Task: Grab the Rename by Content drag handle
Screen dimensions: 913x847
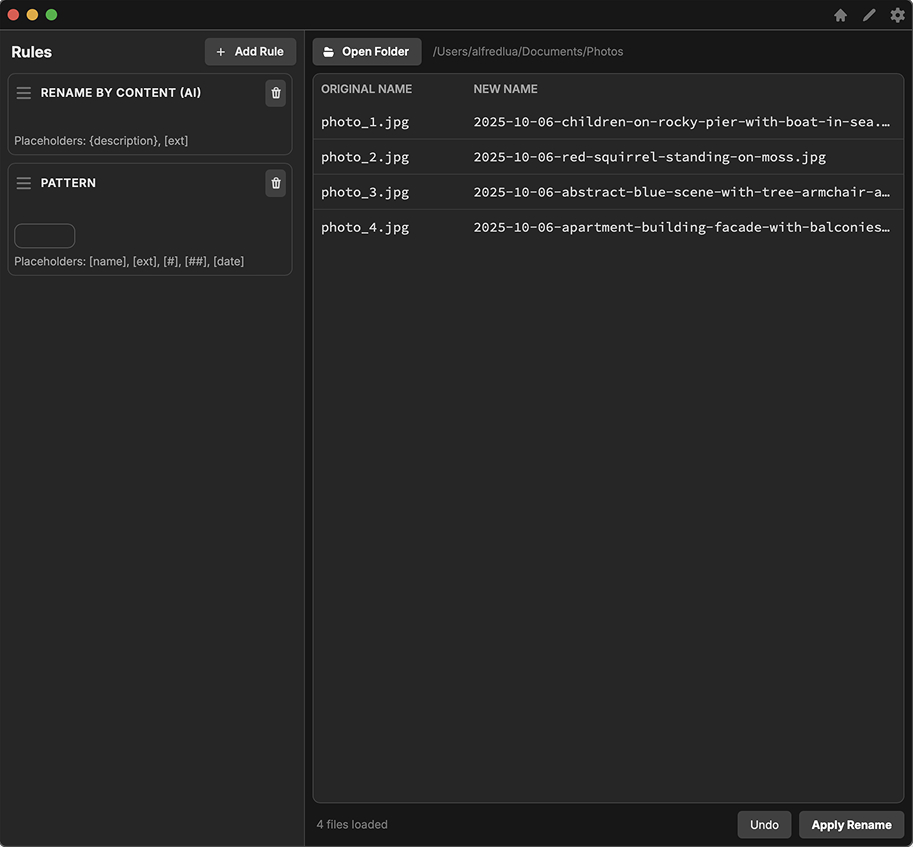Action: tap(24, 93)
